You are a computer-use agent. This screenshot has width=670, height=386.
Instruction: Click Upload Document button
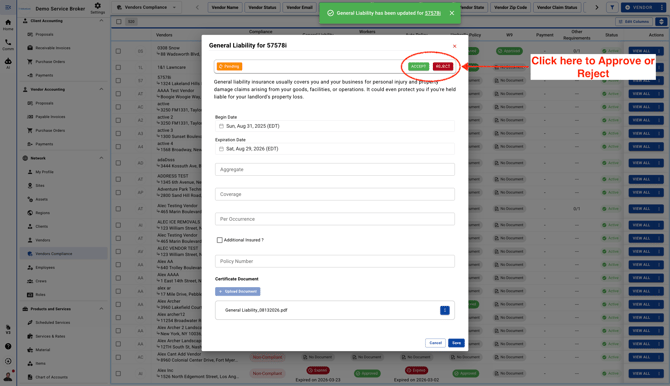[x=238, y=292]
